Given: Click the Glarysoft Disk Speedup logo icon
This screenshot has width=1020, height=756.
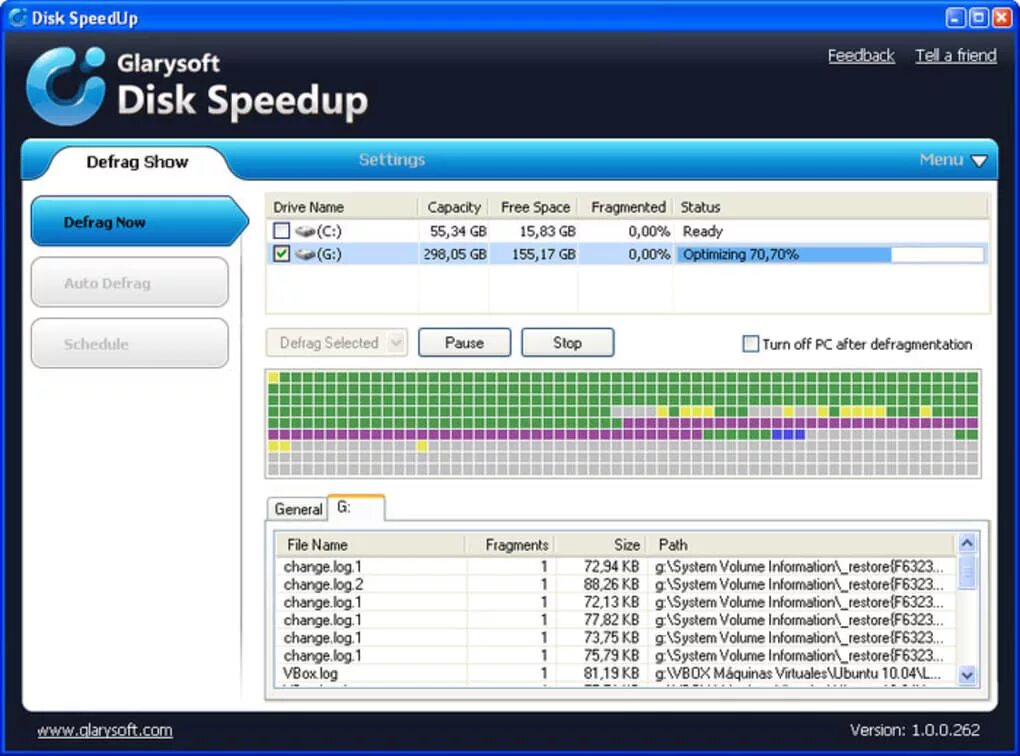Looking at the screenshot, I should (66, 86).
